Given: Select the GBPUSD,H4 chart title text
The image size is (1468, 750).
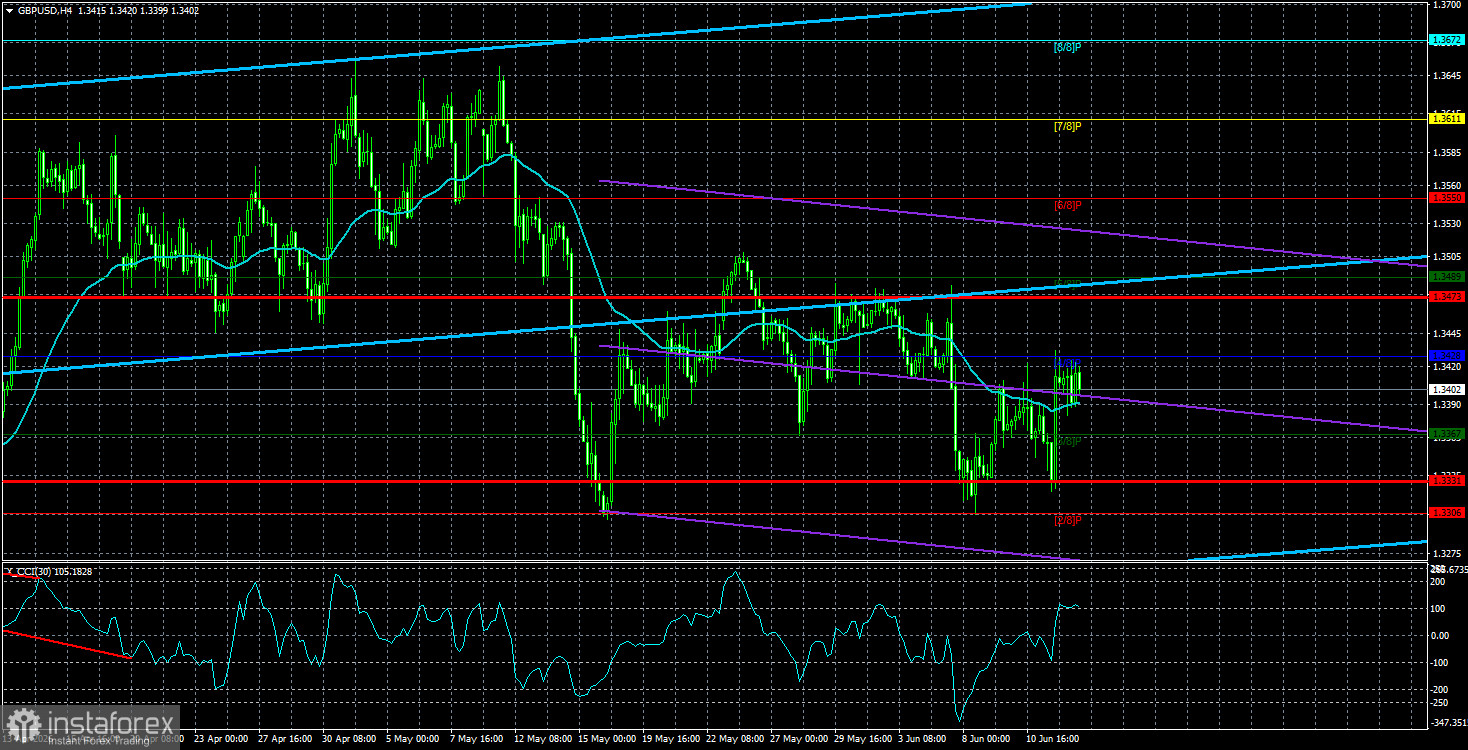Looking at the screenshot, I should click(45, 10).
